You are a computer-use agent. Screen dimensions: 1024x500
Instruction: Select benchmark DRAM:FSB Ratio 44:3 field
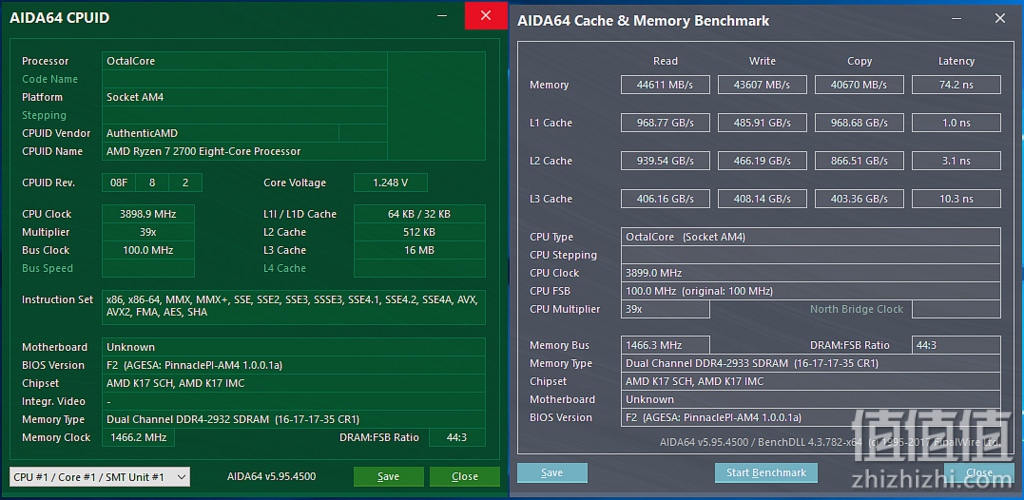click(x=956, y=345)
